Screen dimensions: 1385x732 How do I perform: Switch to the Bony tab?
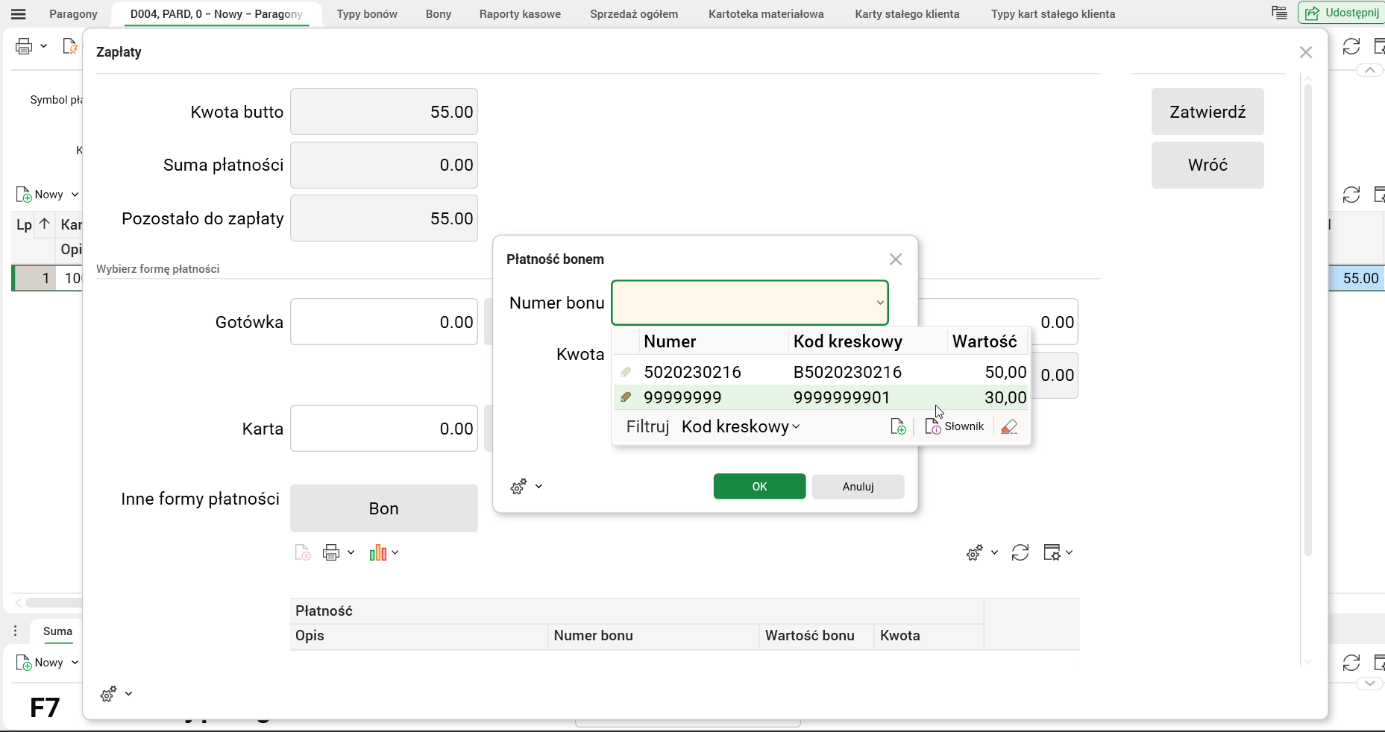click(x=438, y=14)
